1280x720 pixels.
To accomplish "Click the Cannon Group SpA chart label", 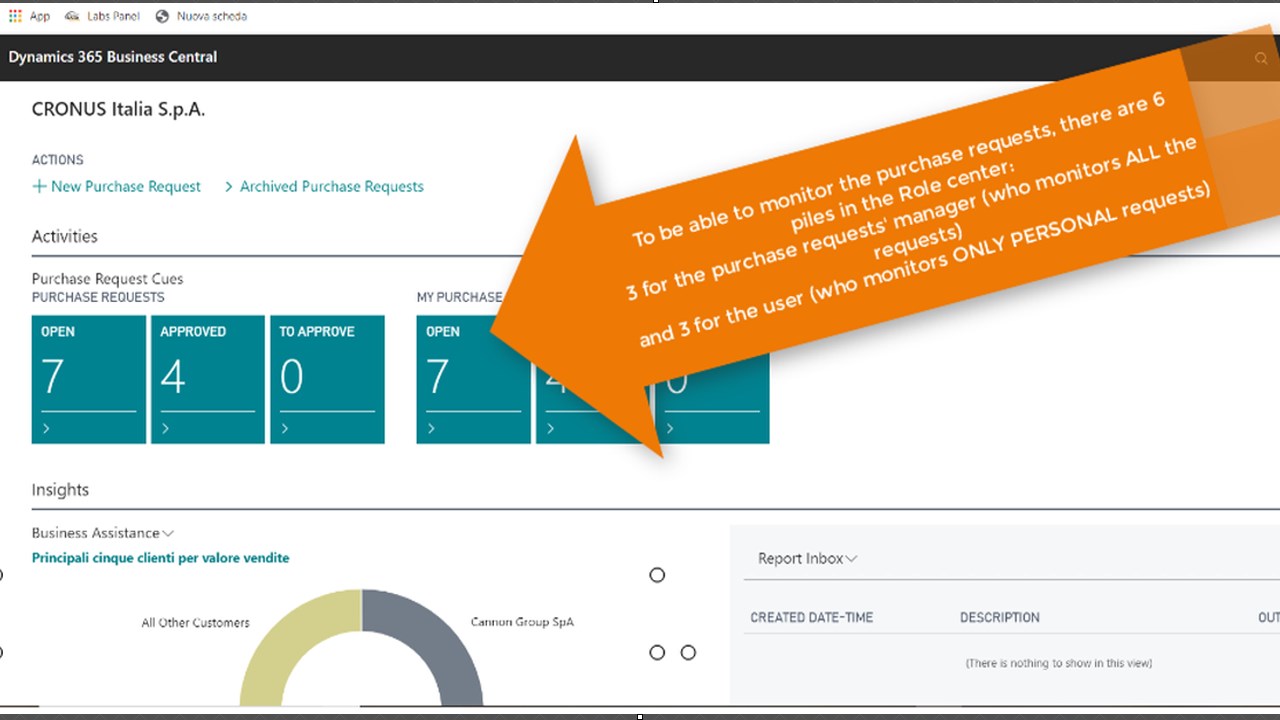I will (522, 622).
